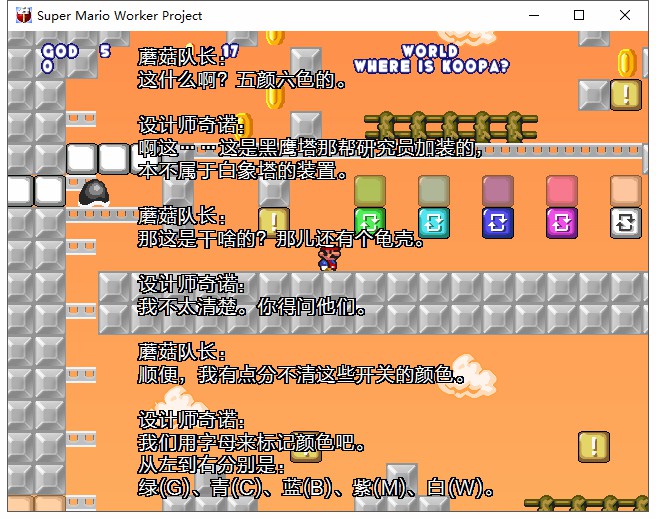Screen dimensions: 656x519
Task: Click the 'WHERE IS KOOPA?' level name
Action: (431, 66)
